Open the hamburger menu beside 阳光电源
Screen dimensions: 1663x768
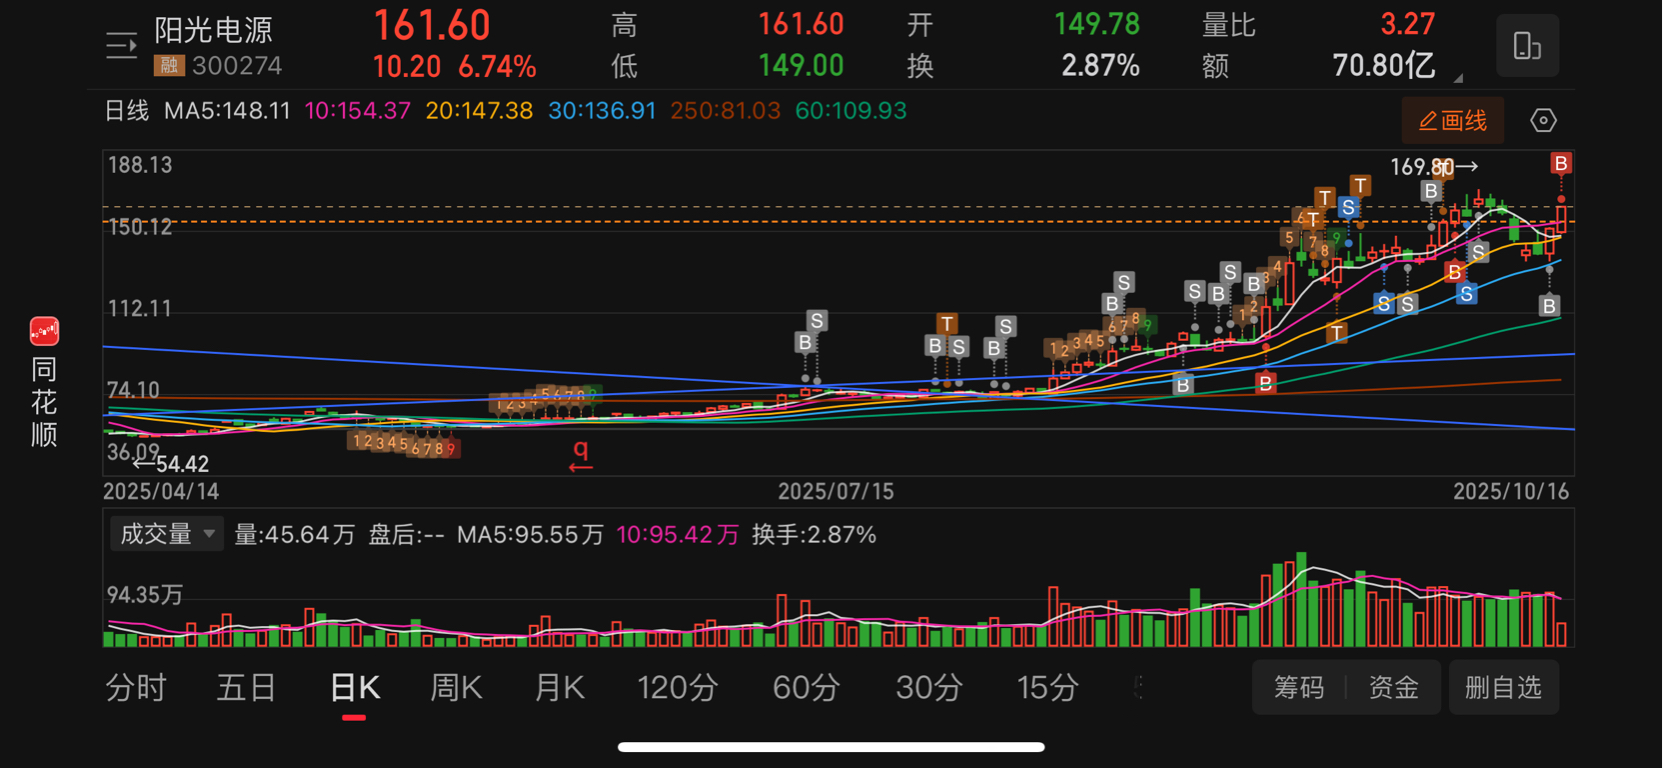[121, 45]
